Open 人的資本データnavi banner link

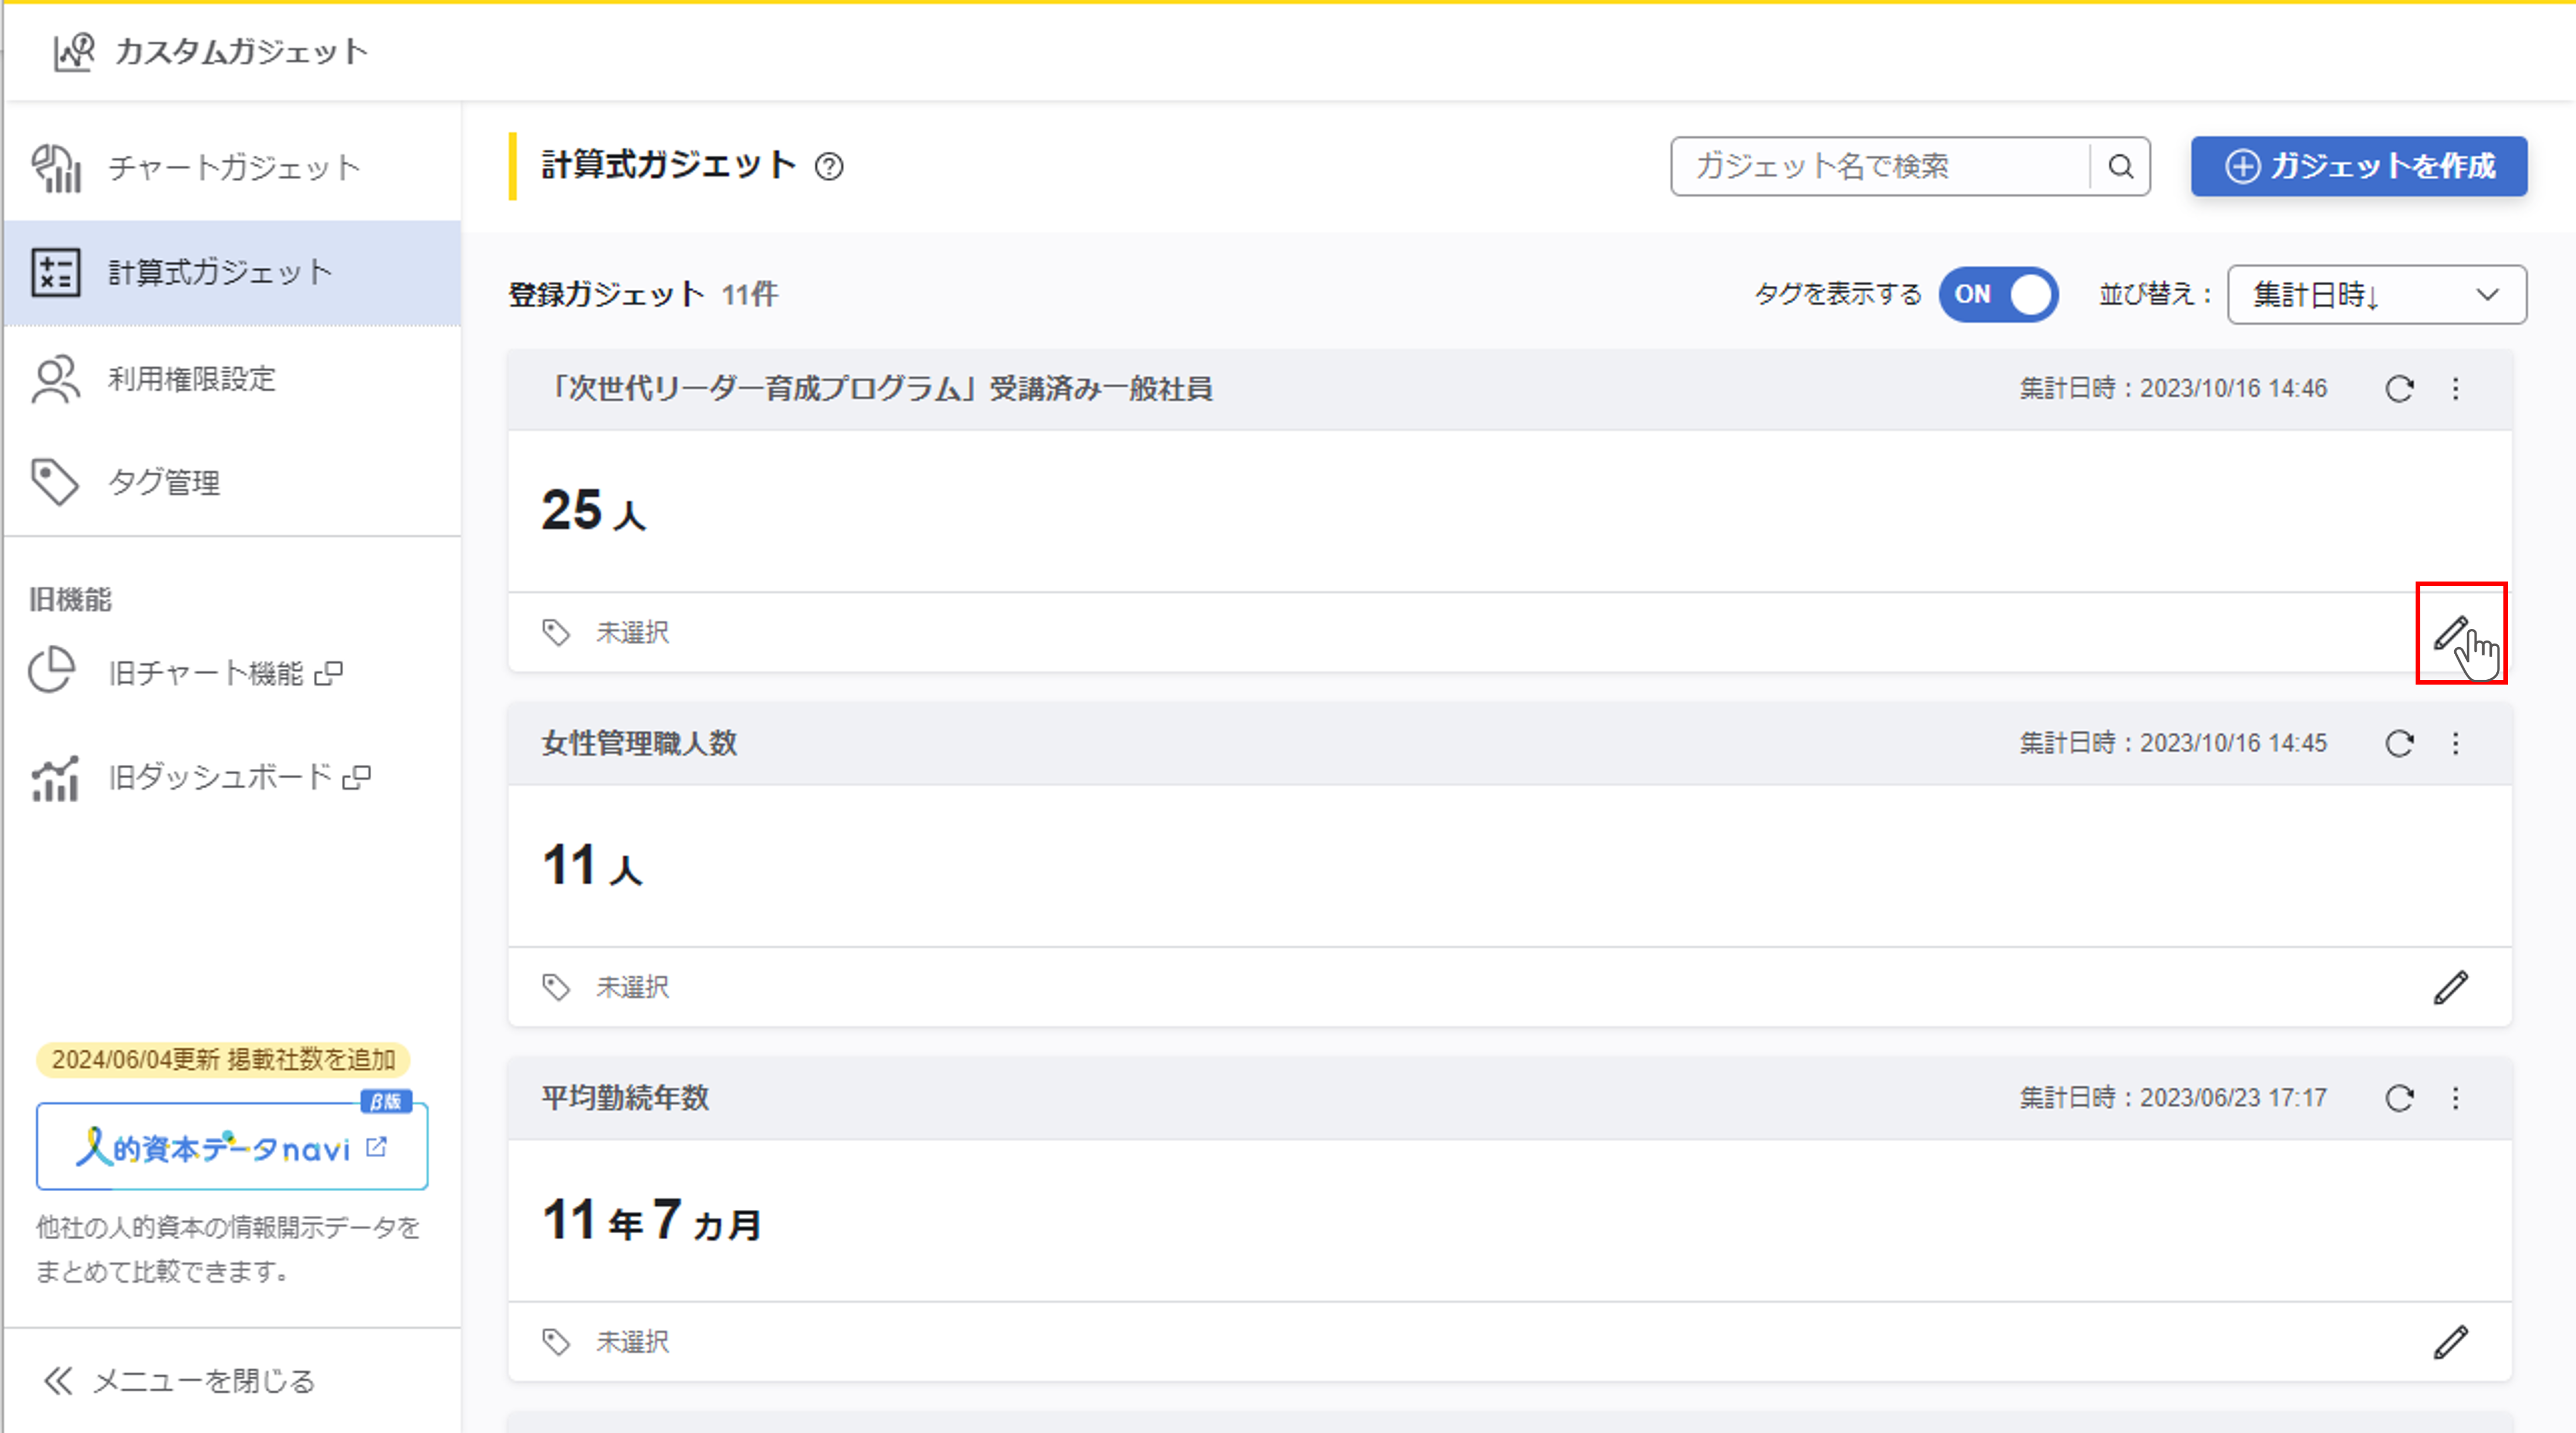pyautogui.click(x=232, y=1148)
